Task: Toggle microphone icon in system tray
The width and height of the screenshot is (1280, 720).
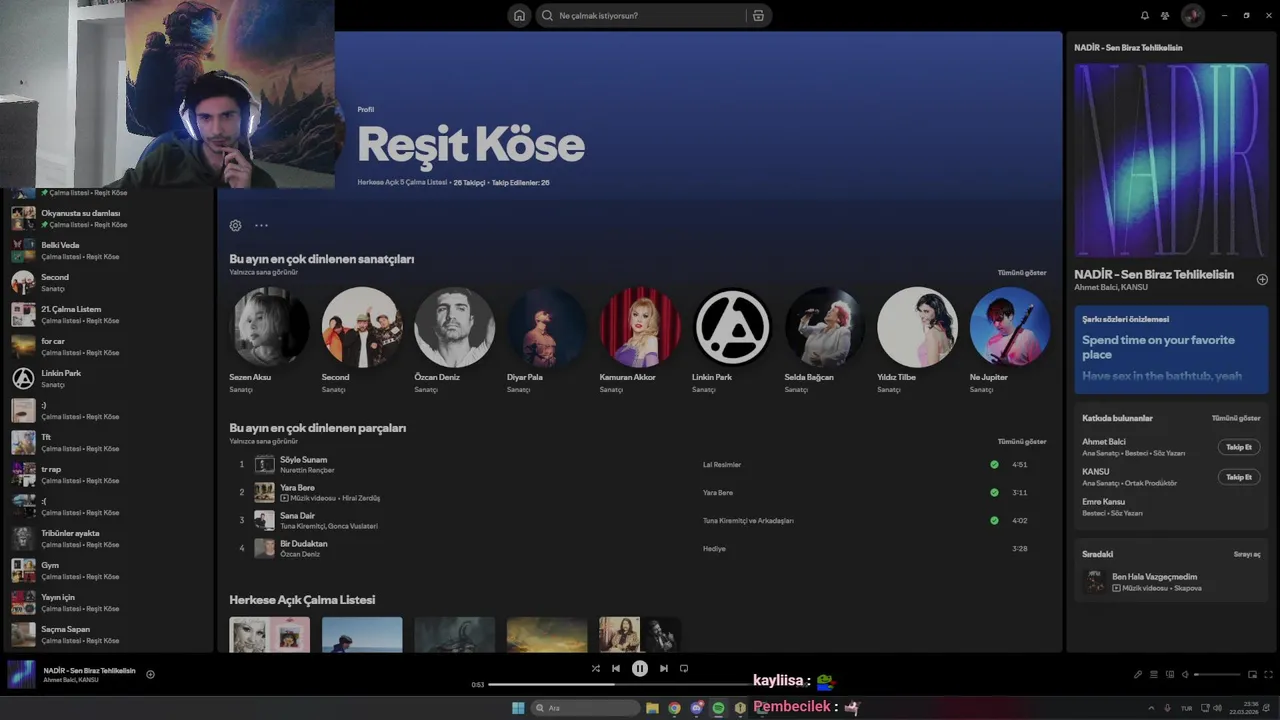Action: click(1167, 708)
